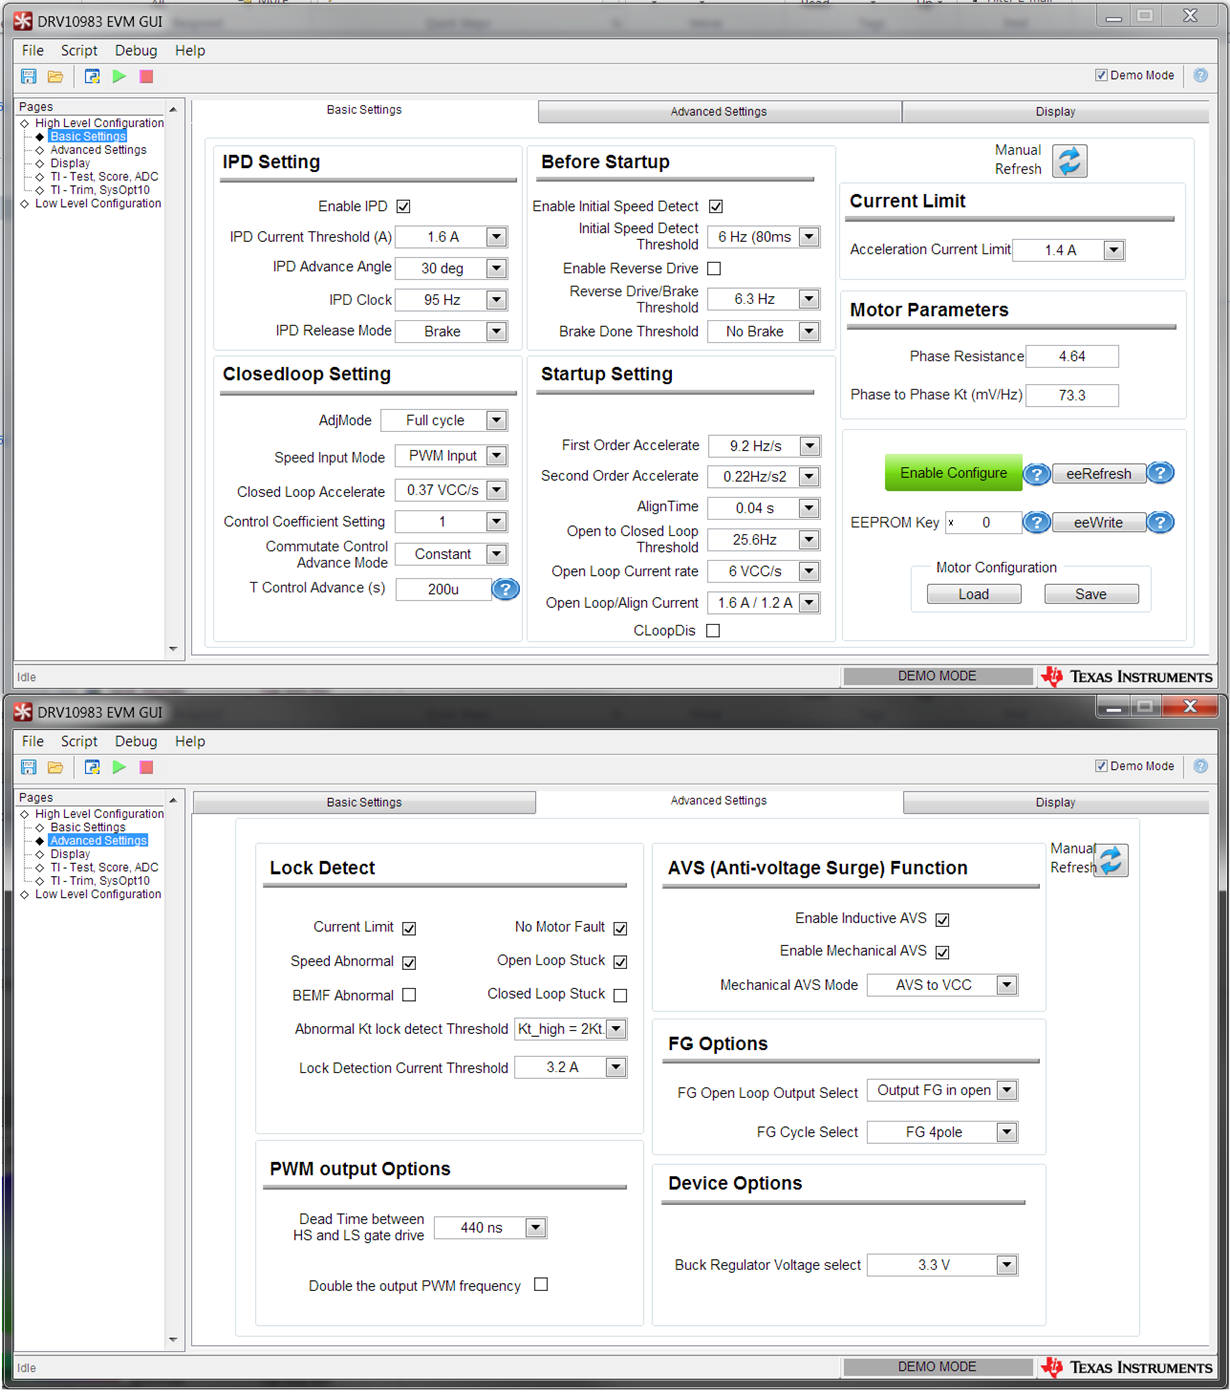The image size is (1230, 1395).
Task: Click help icon next to eeRefresh button
Action: (x=1160, y=473)
